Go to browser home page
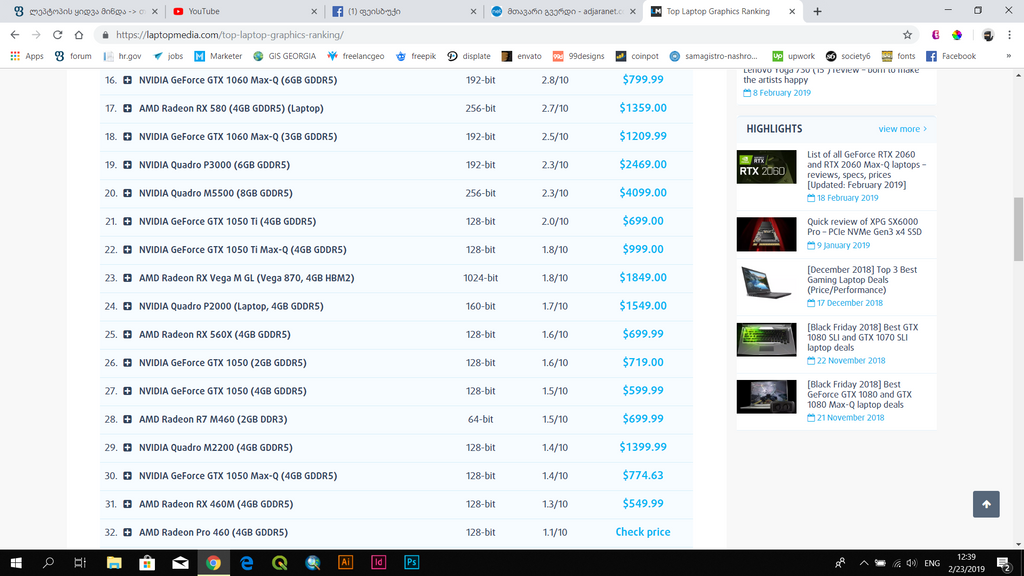Screen dimensions: 1024x576 pyautogui.click(x=79, y=35)
